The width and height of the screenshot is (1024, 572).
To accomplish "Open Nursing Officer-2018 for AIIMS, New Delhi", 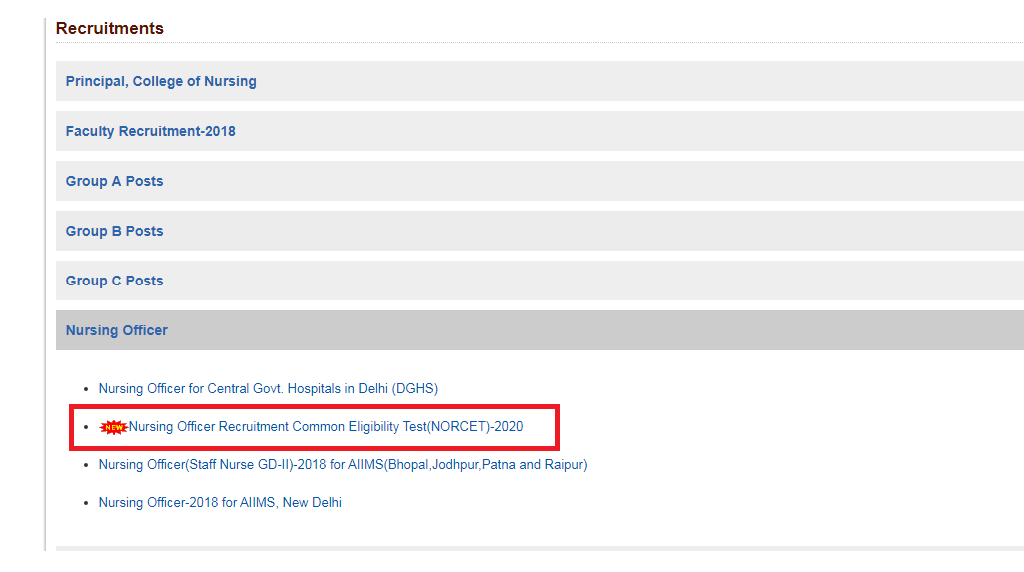I will 220,503.
